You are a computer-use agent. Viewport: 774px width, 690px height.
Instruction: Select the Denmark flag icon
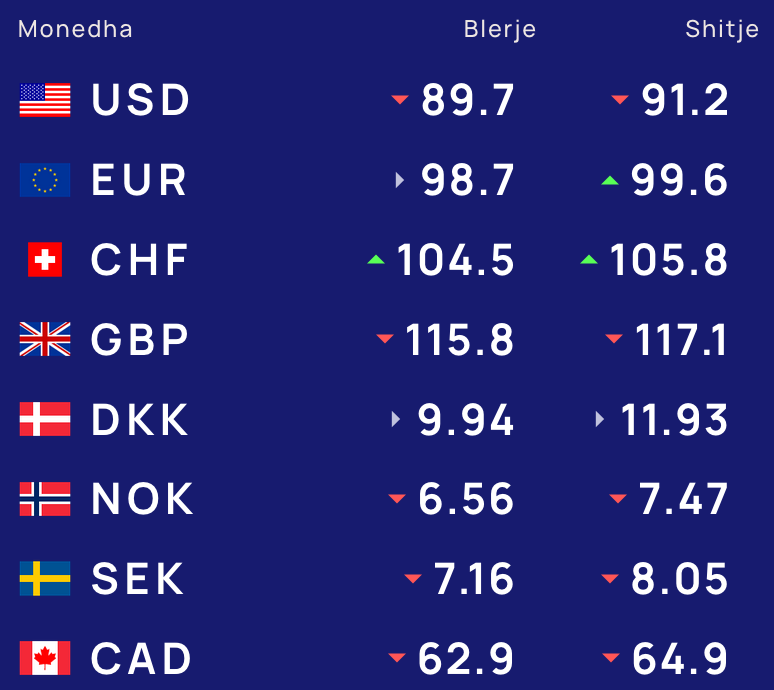click(45, 419)
